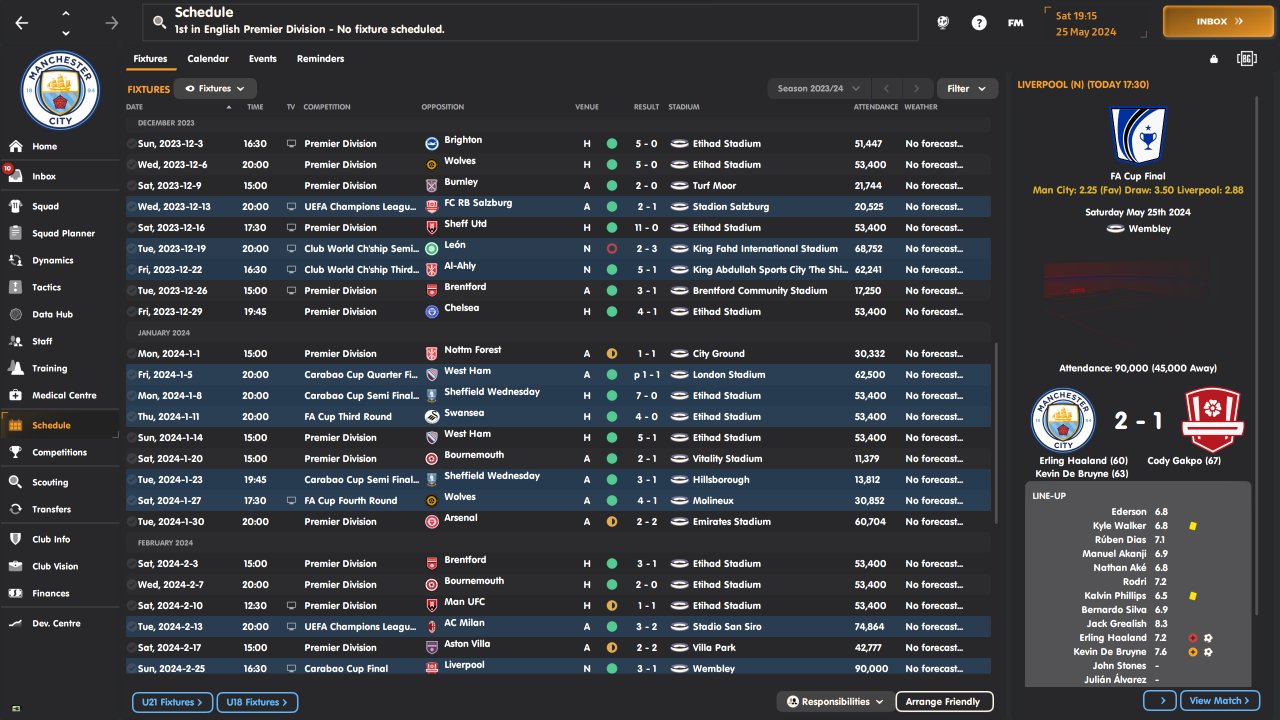
Task: Tick the circle beside the Nottm Forest fixture date
Action: point(131,354)
